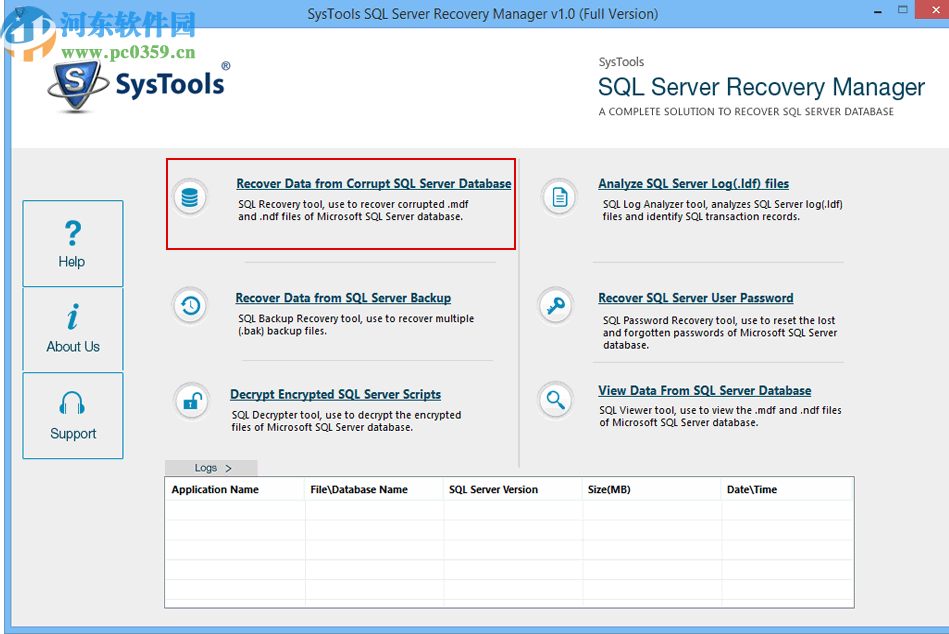Click the document icon for SQL log analysis
949x634 pixels.
point(558,197)
